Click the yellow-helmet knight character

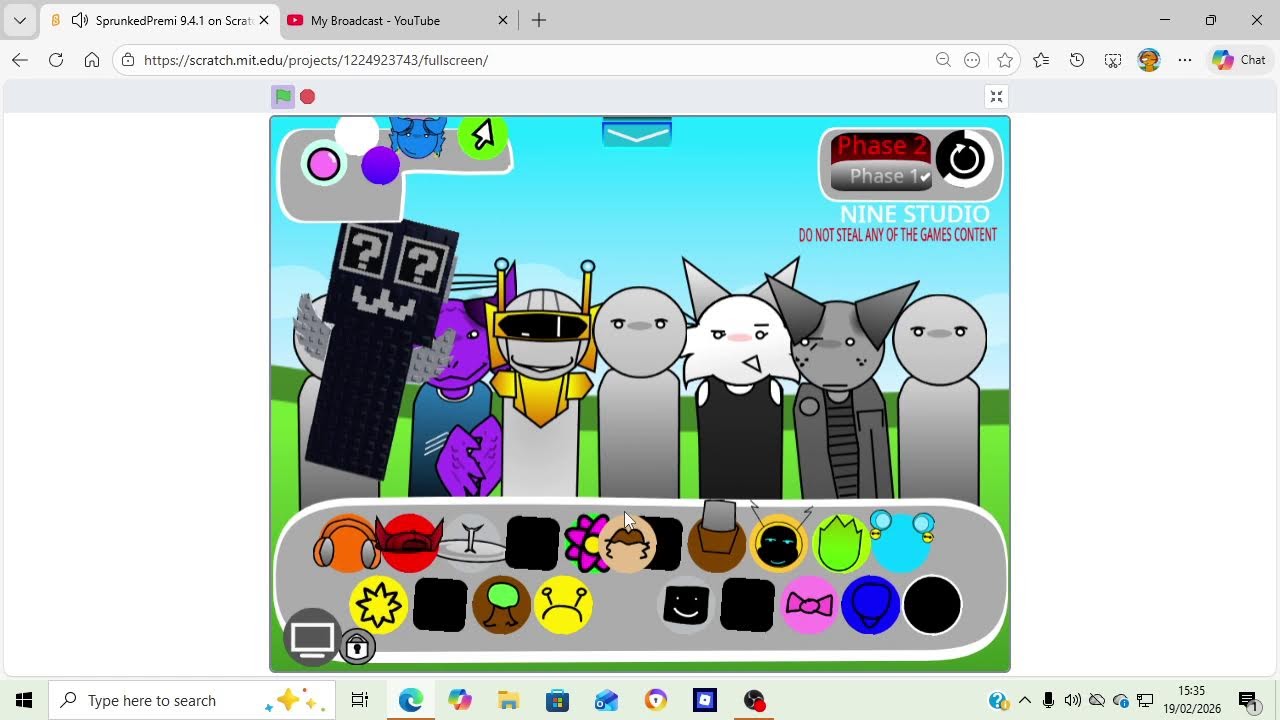click(541, 380)
